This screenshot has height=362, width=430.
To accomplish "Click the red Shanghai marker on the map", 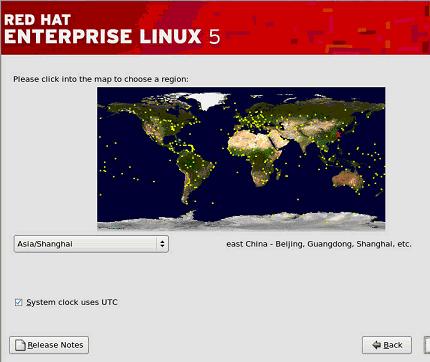I will coord(338,135).
